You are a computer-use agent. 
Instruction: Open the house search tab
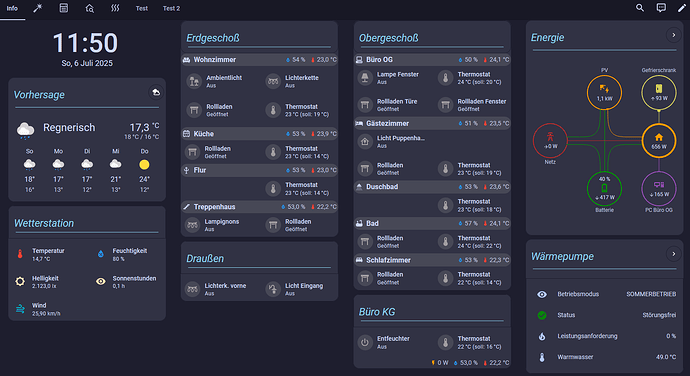89,8
